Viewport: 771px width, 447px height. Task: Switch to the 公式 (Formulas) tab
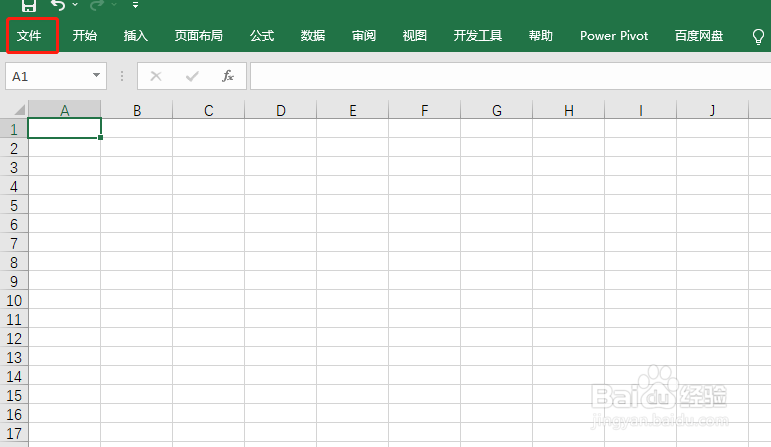pyautogui.click(x=262, y=35)
